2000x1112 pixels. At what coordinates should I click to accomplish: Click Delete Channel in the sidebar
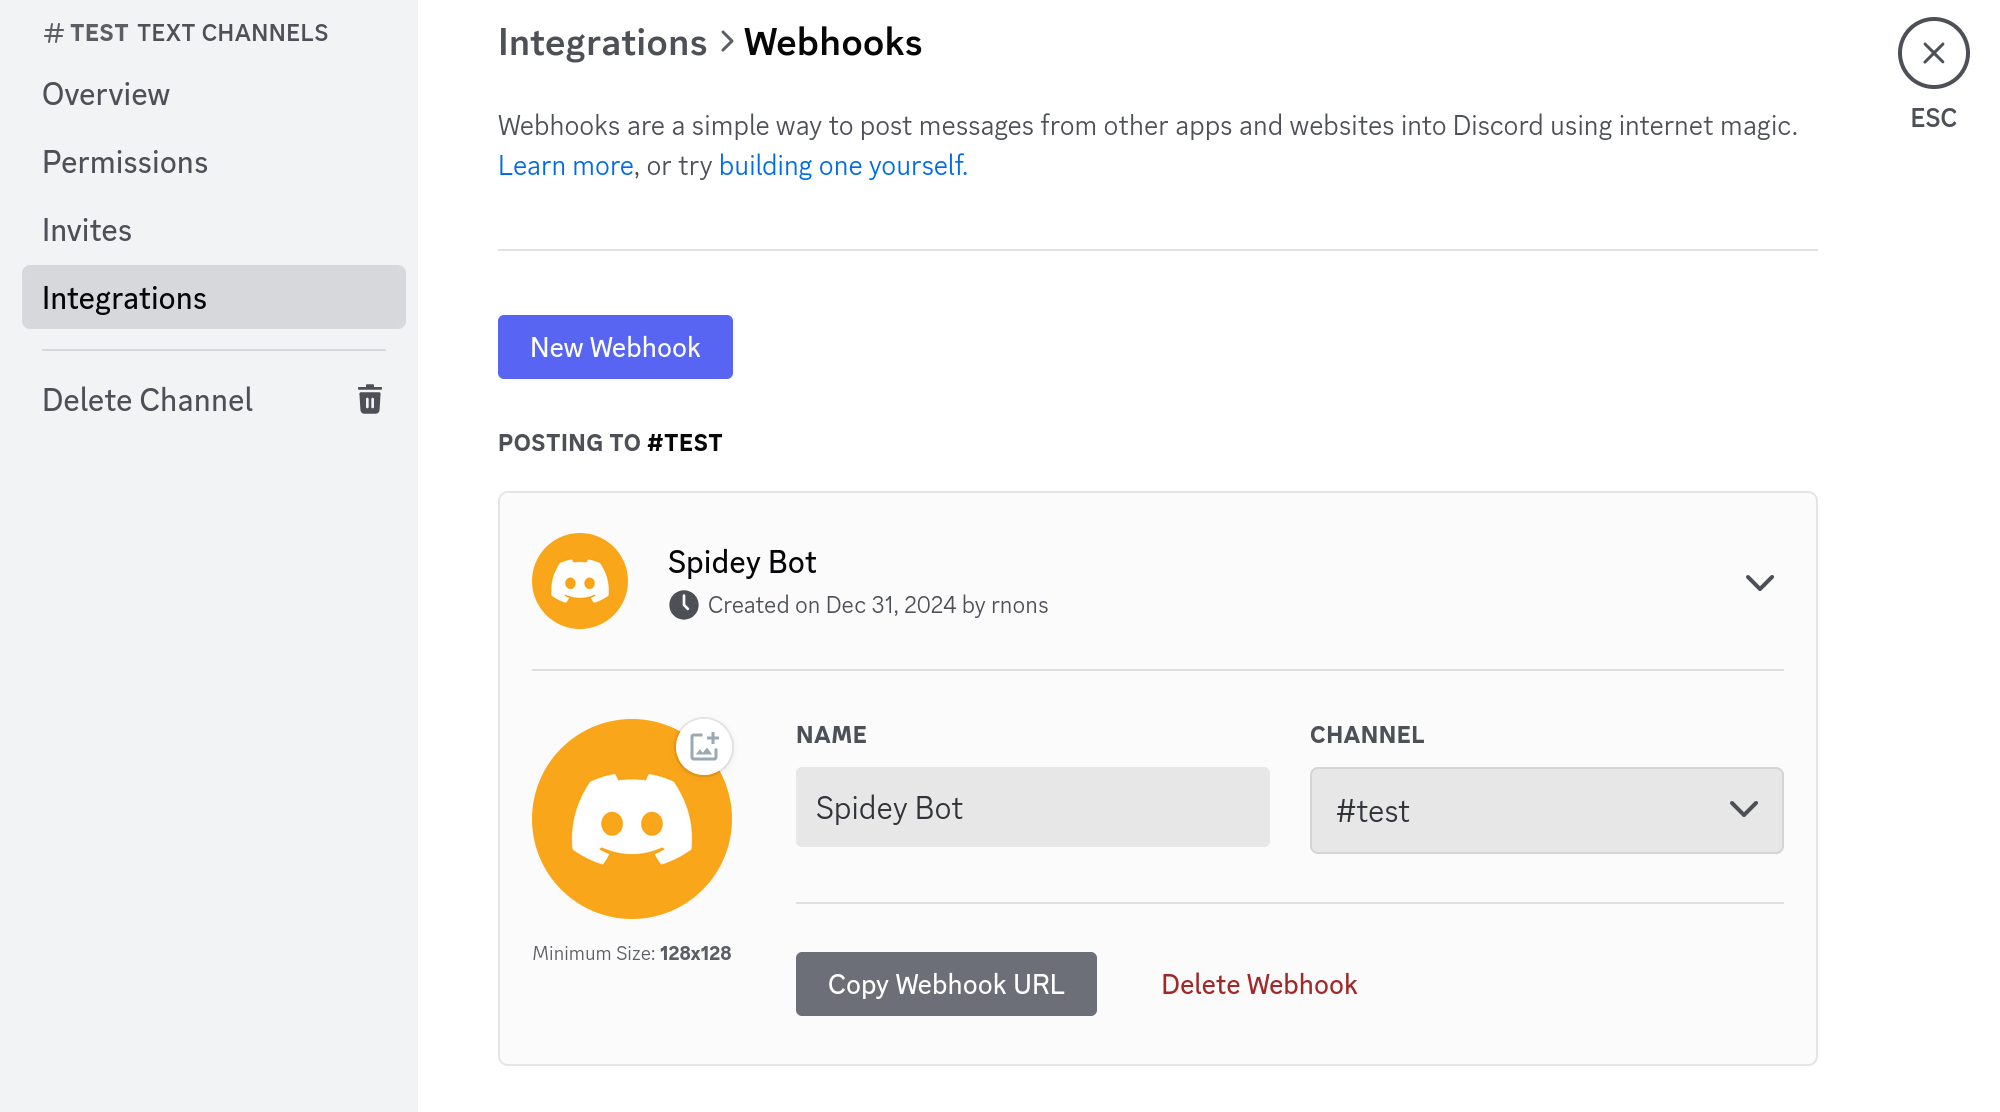[214, 400]
